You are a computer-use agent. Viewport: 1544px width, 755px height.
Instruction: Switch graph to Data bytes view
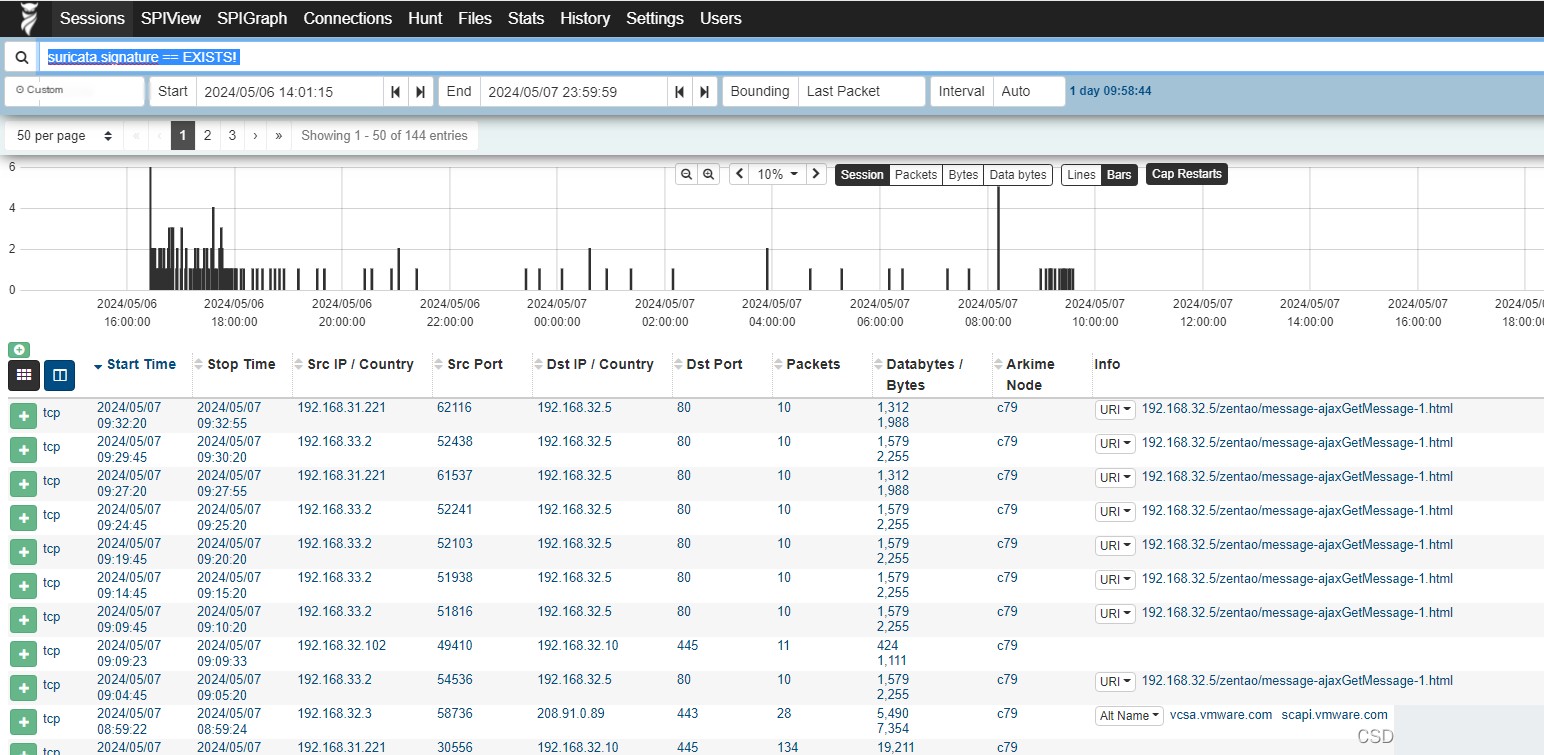1018,175
